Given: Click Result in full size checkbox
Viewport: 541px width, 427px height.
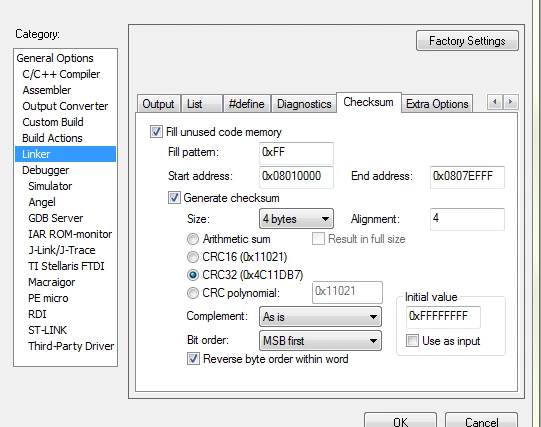Looking at the screenshot, I should coord(318,239).
